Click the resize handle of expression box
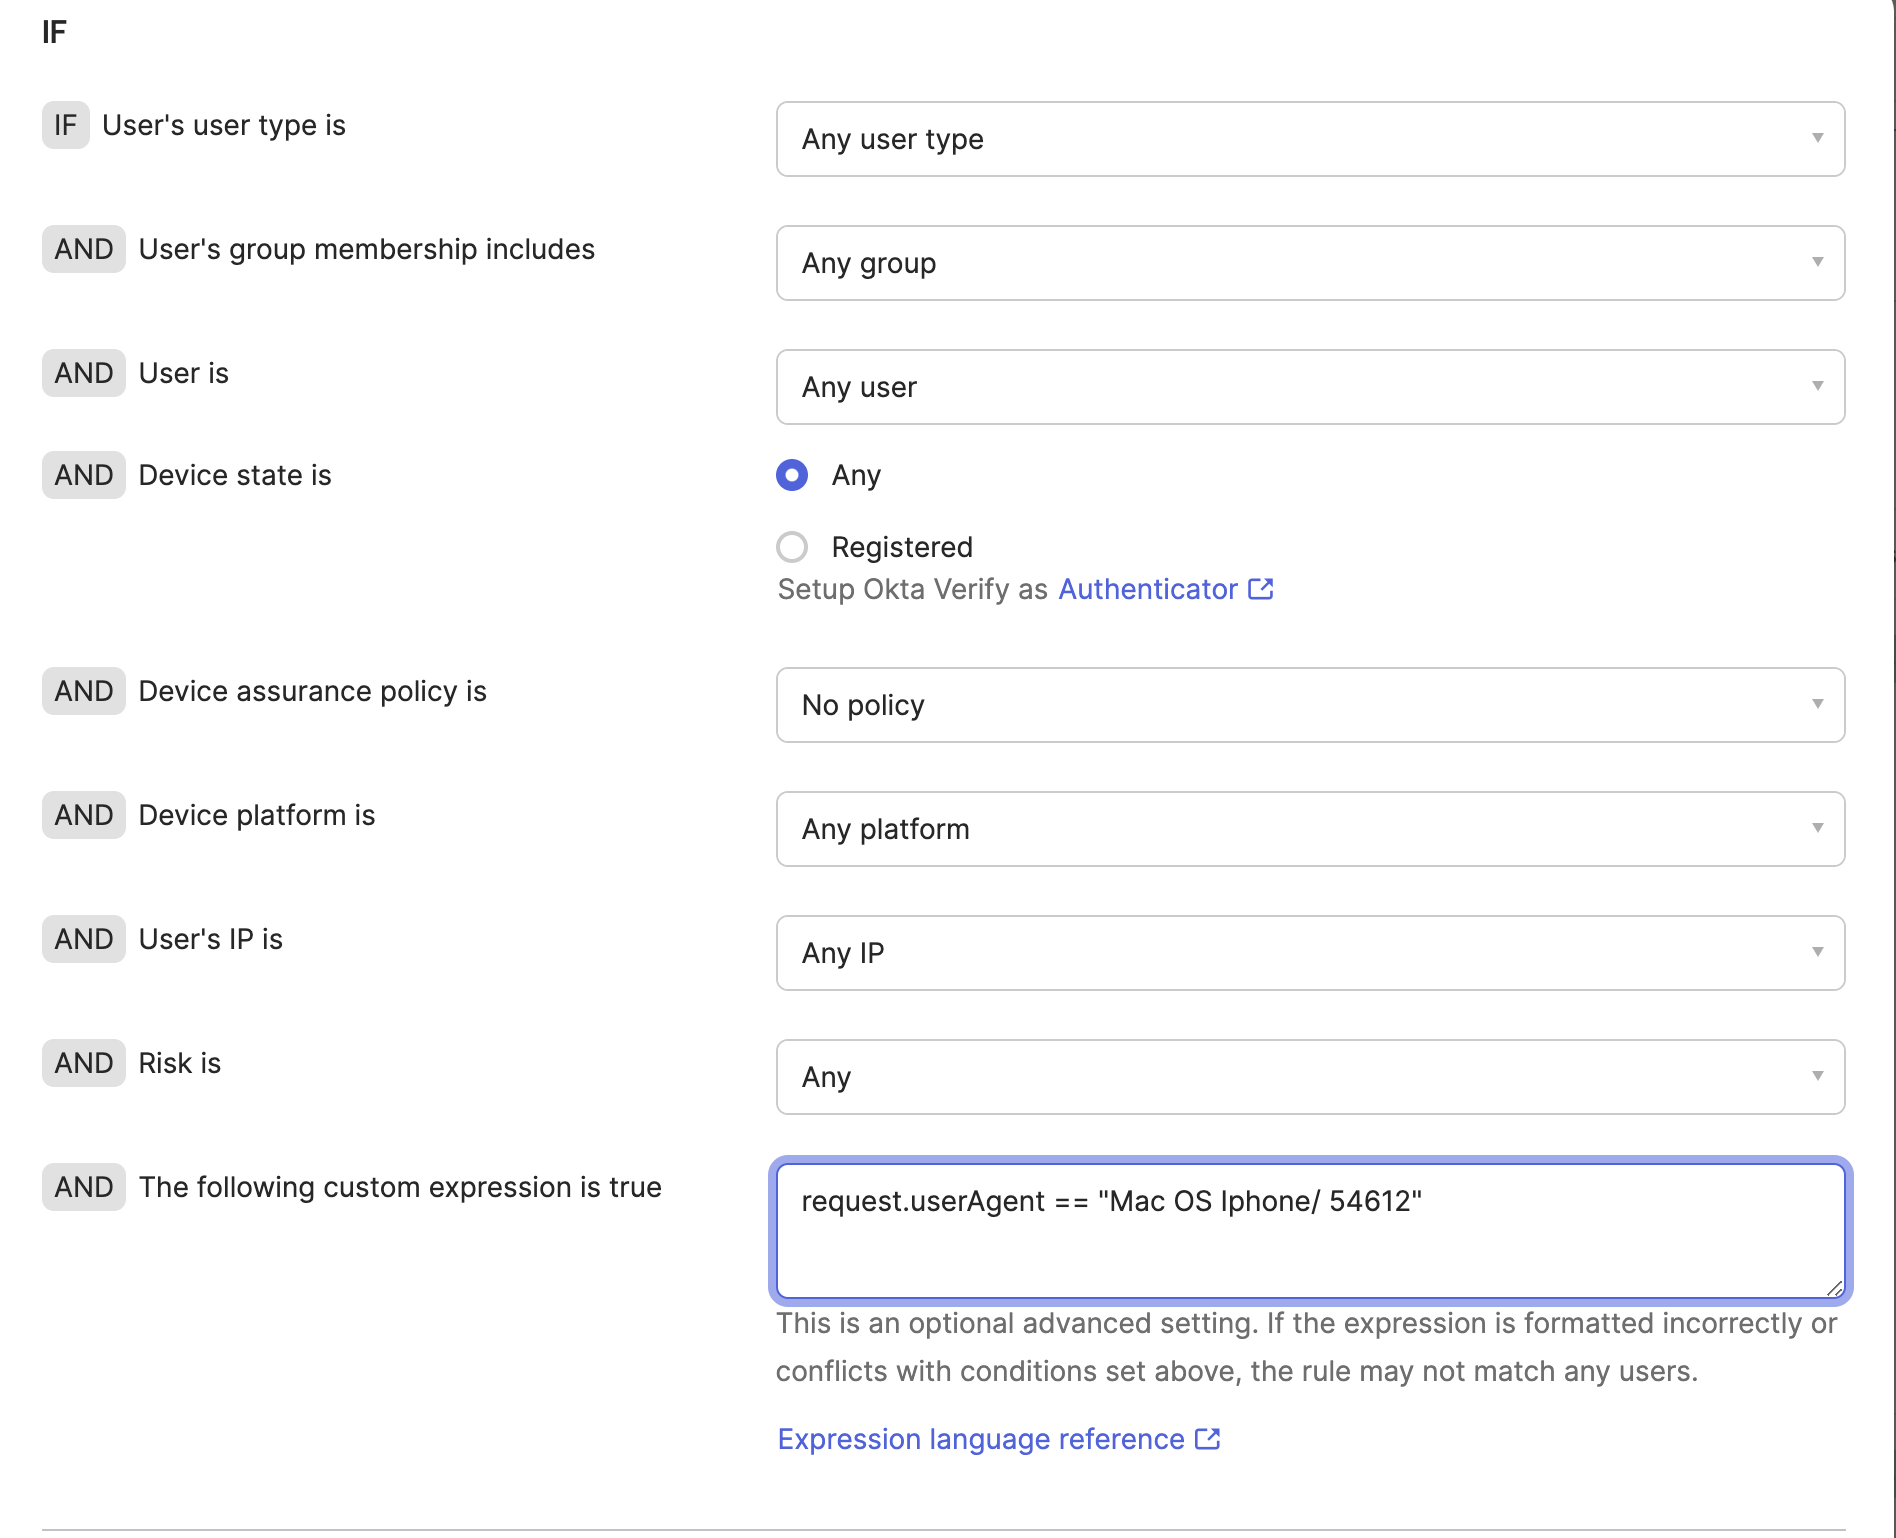Screen dimensions: 1896x1538 click(1834, 1289)
